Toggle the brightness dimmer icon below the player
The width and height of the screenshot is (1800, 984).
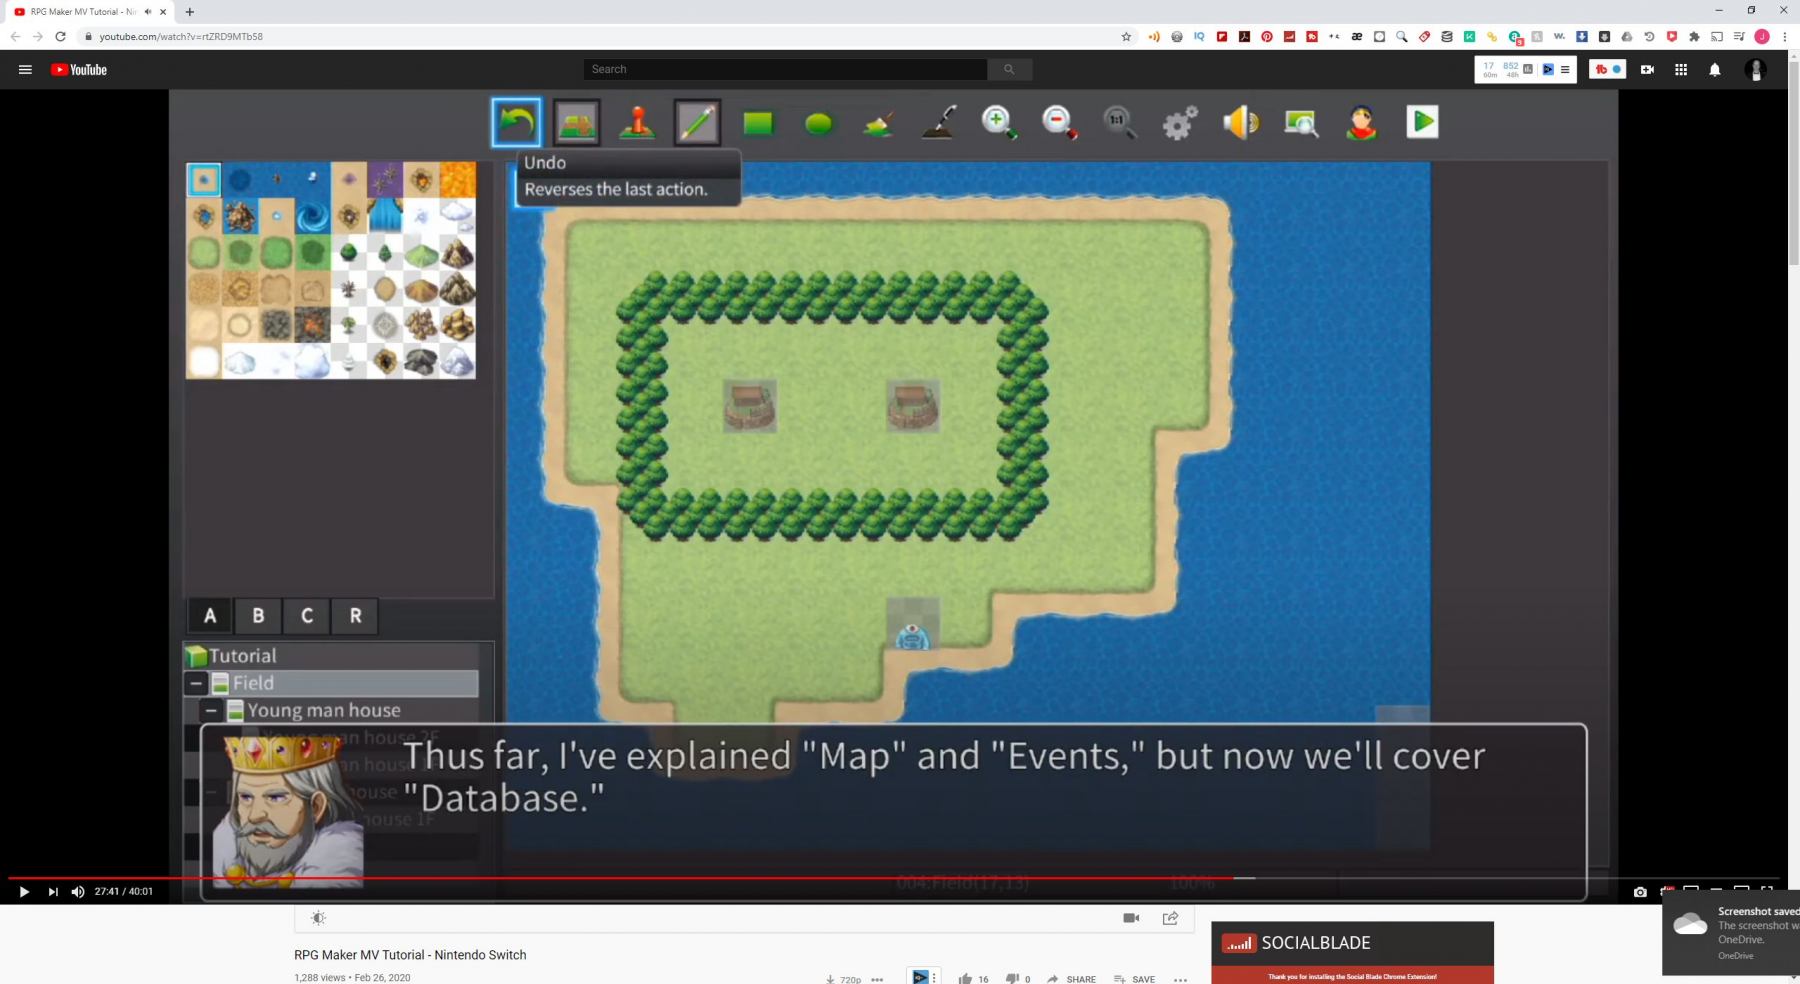[x=318, y=918]
